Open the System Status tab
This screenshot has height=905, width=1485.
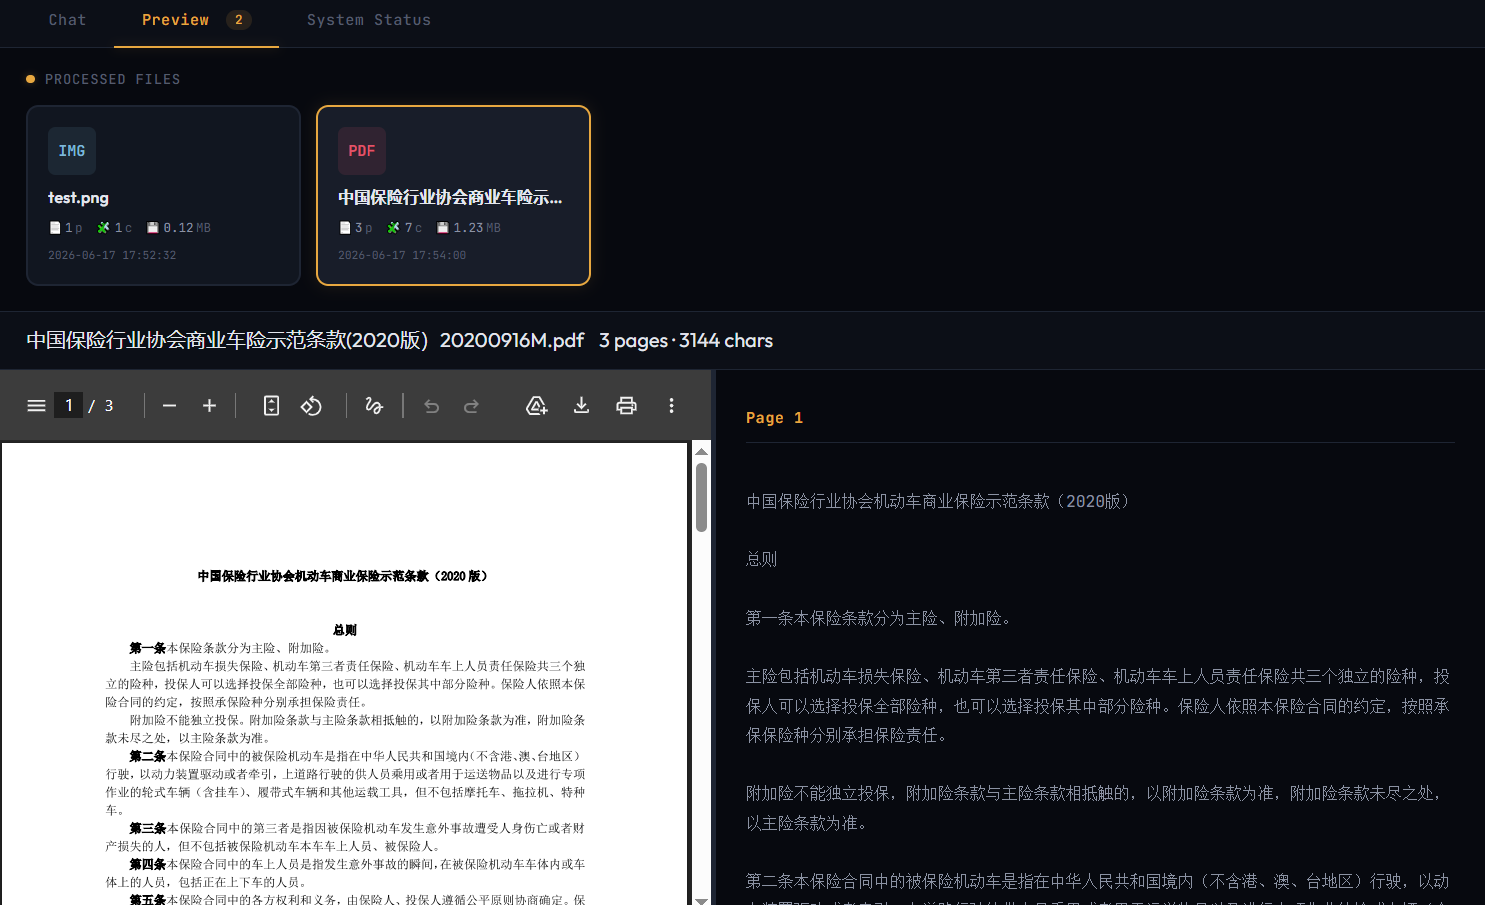click(368, 20)
